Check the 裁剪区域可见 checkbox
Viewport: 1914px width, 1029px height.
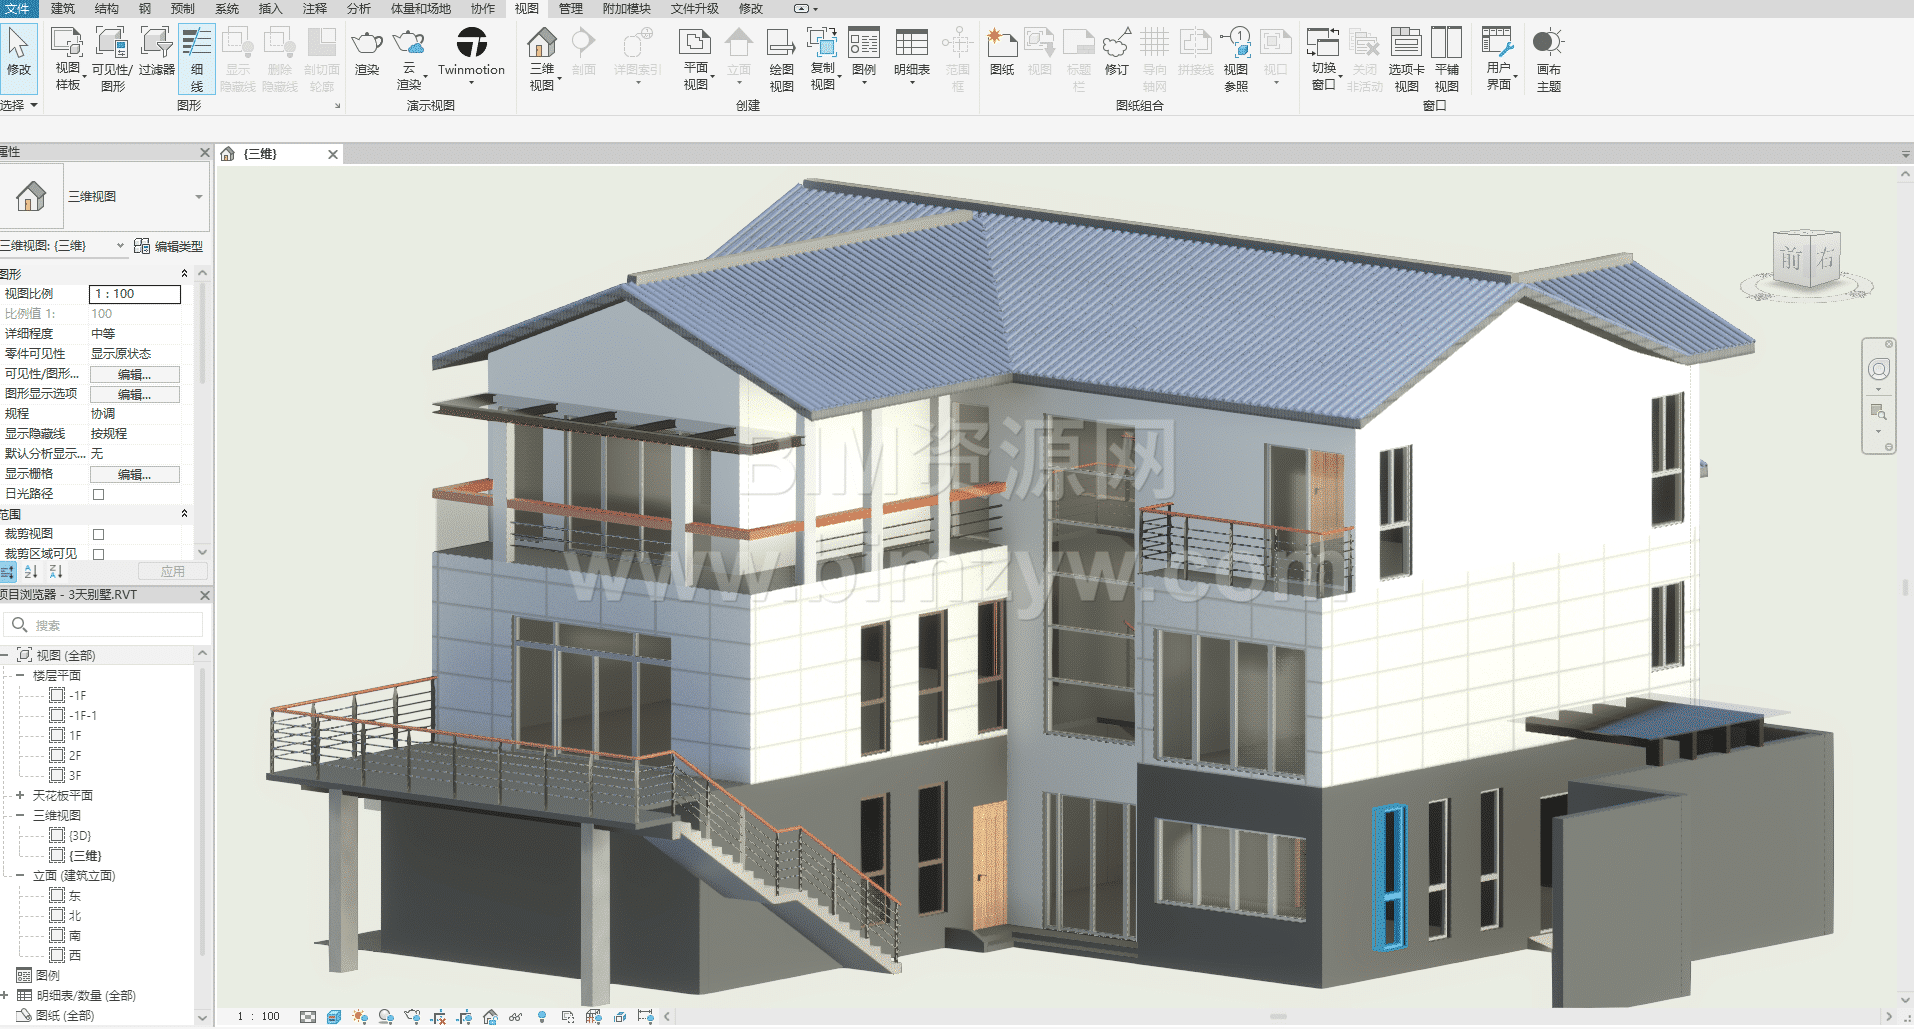click(x=98, y=554)
